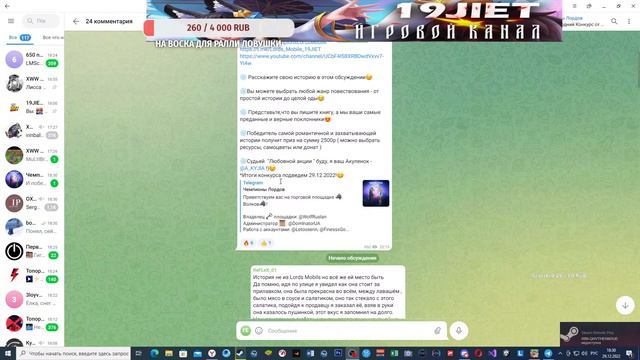The height and width of the screenshot is (360, 640).
Task: Open chat options three-dot menu
Action: click(x=629, y=21)
